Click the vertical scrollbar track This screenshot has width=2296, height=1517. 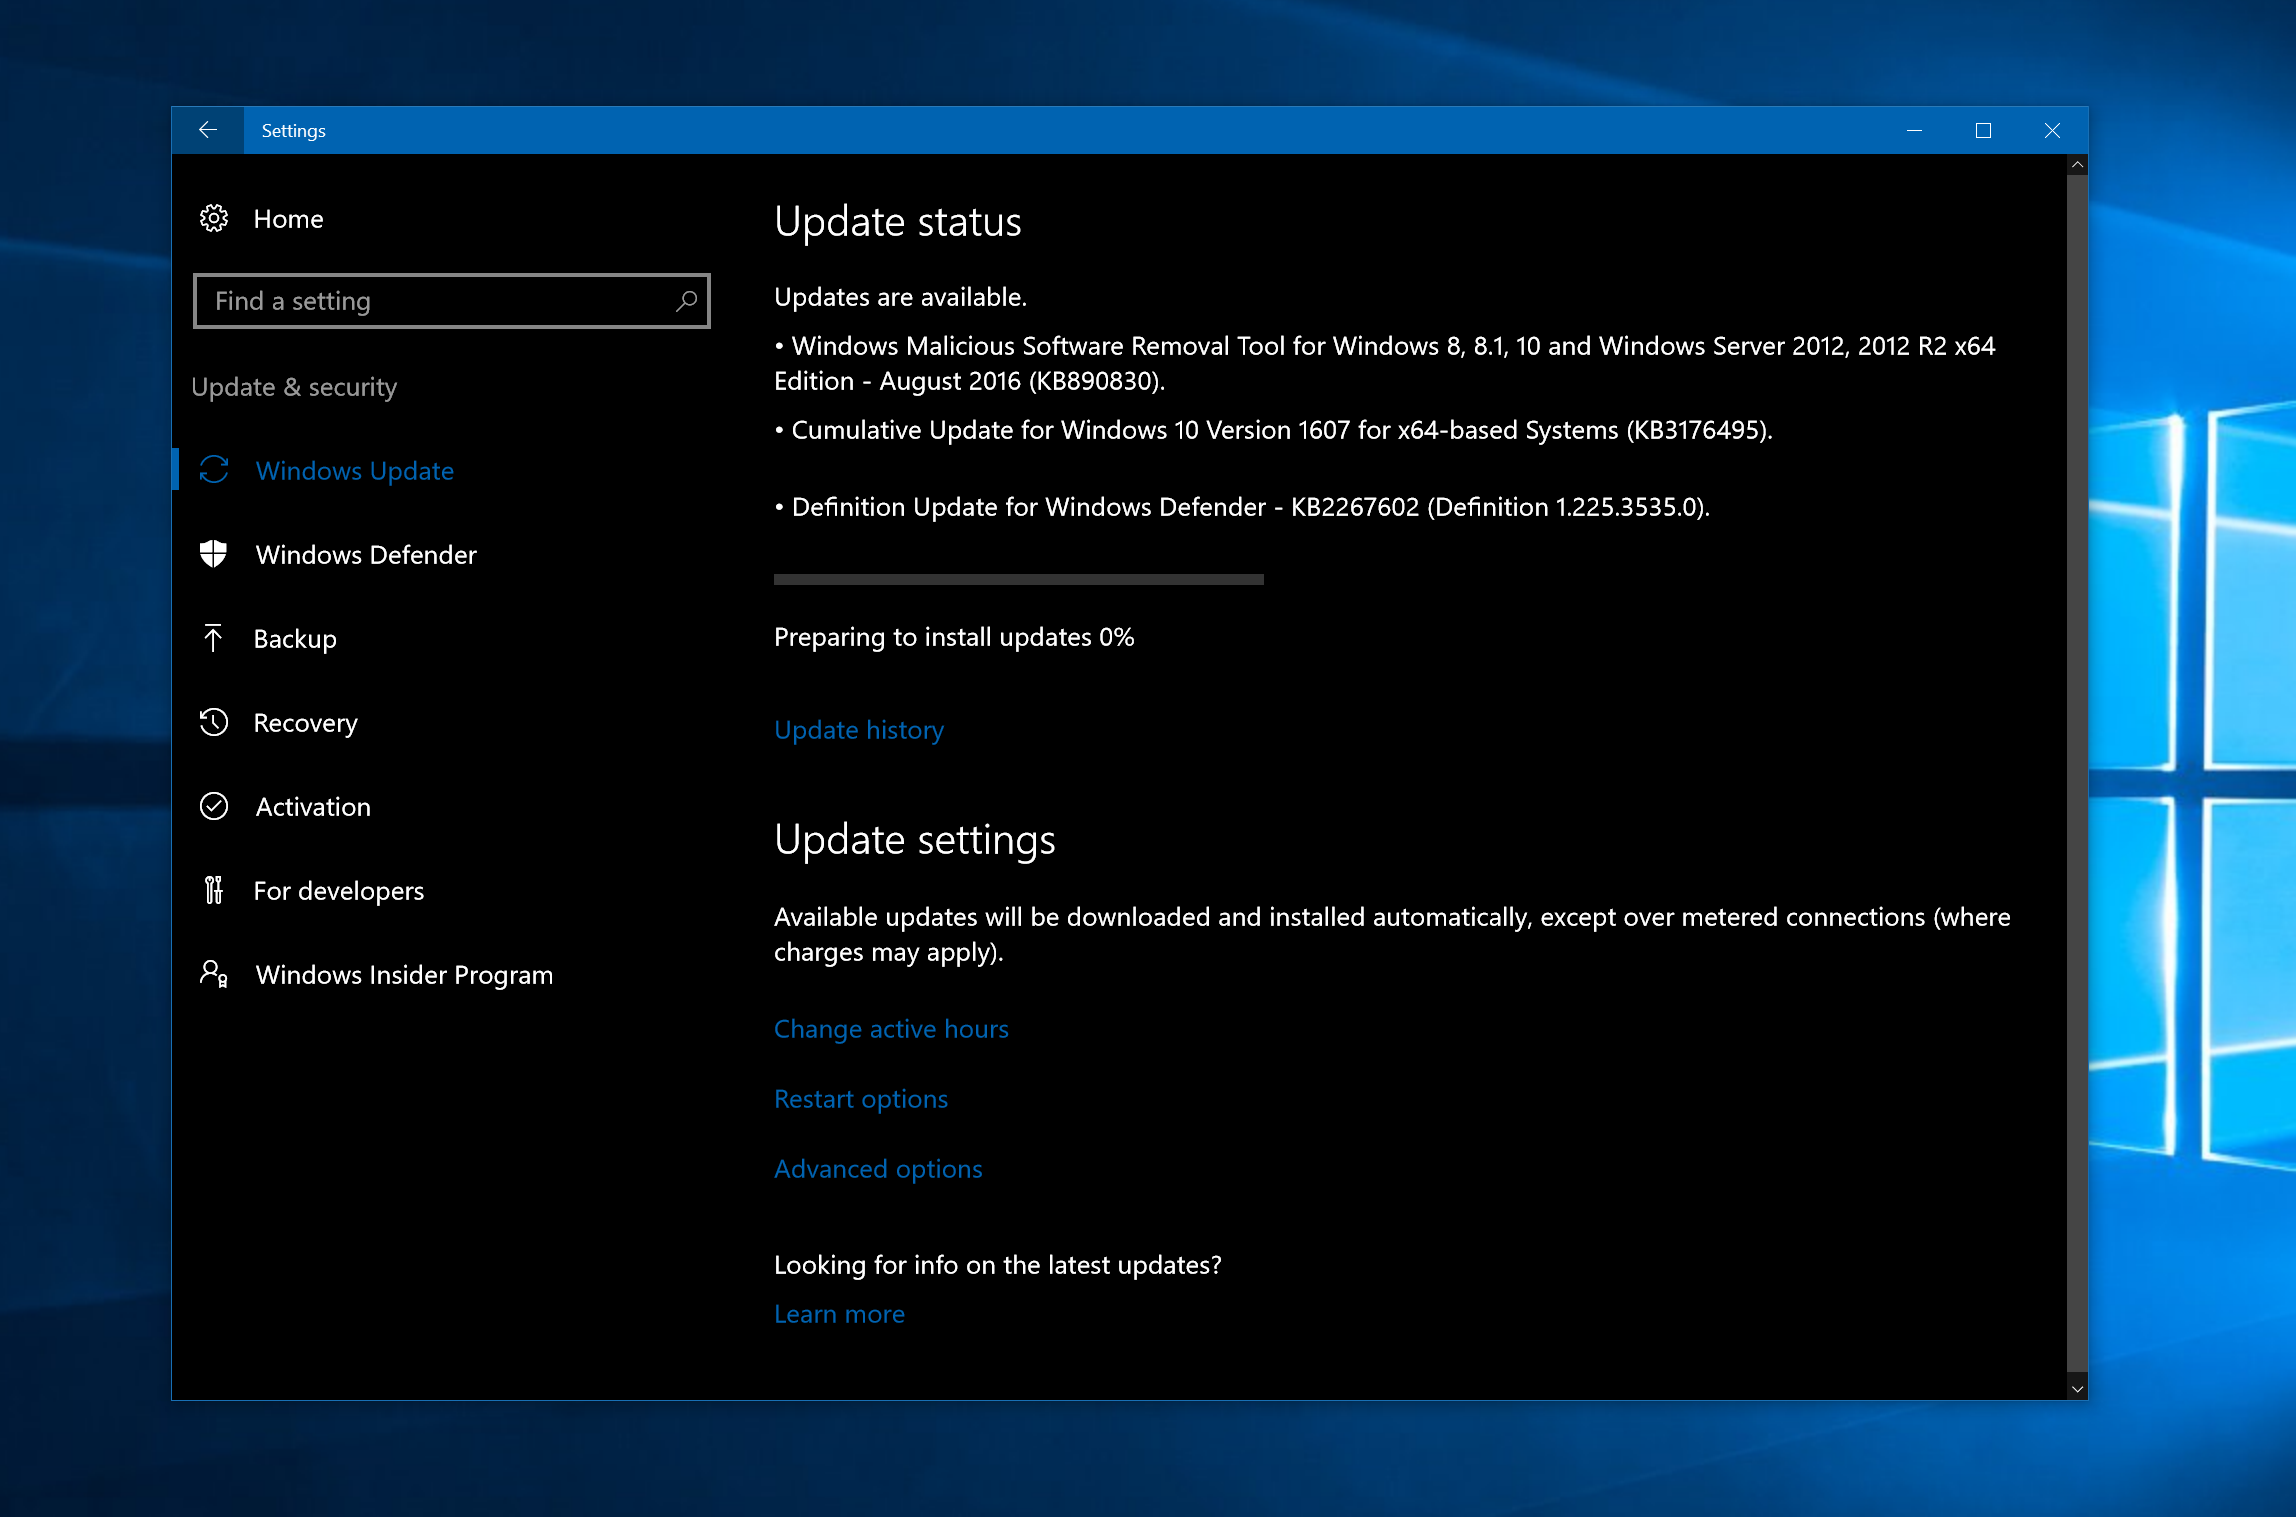coord(2077,775)
